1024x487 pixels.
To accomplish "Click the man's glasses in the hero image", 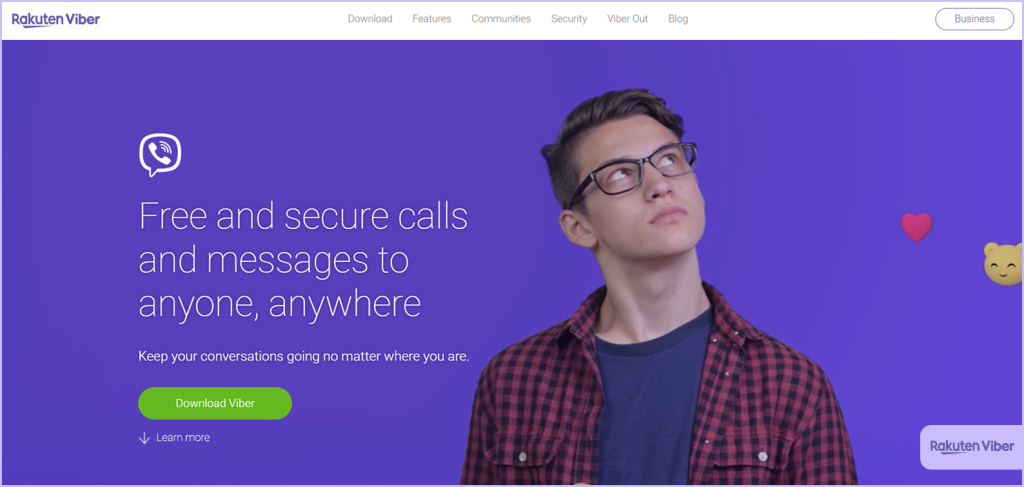I will [x=632, y=171].
